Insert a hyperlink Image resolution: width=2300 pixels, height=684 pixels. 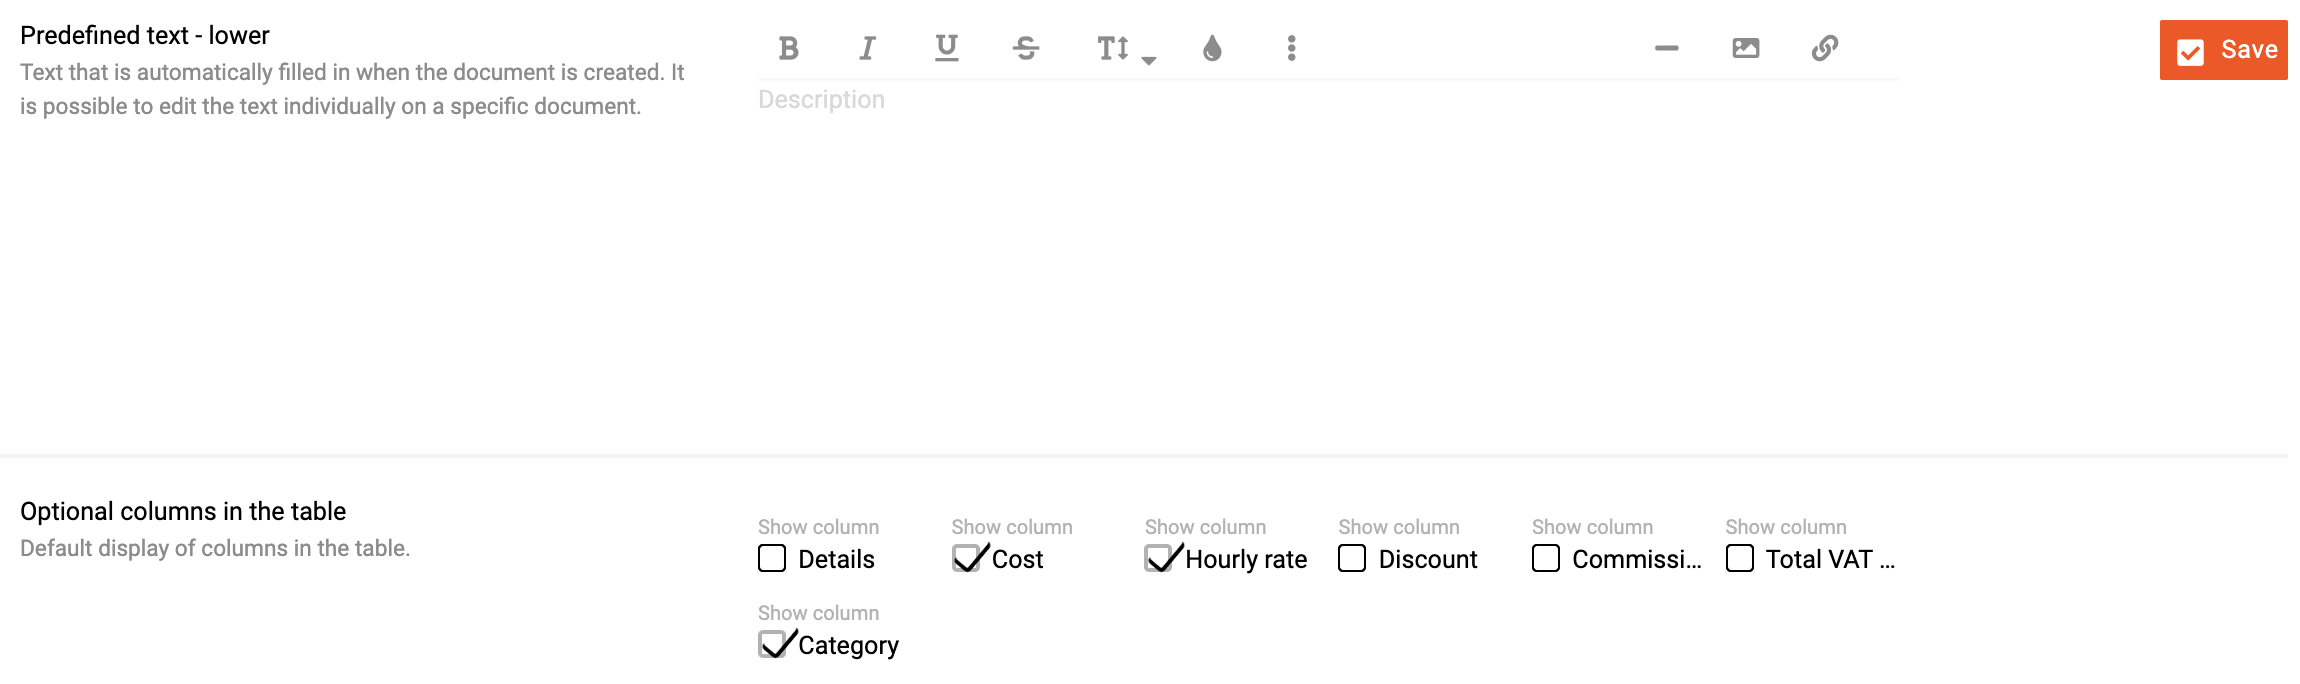click(1825, 48)
